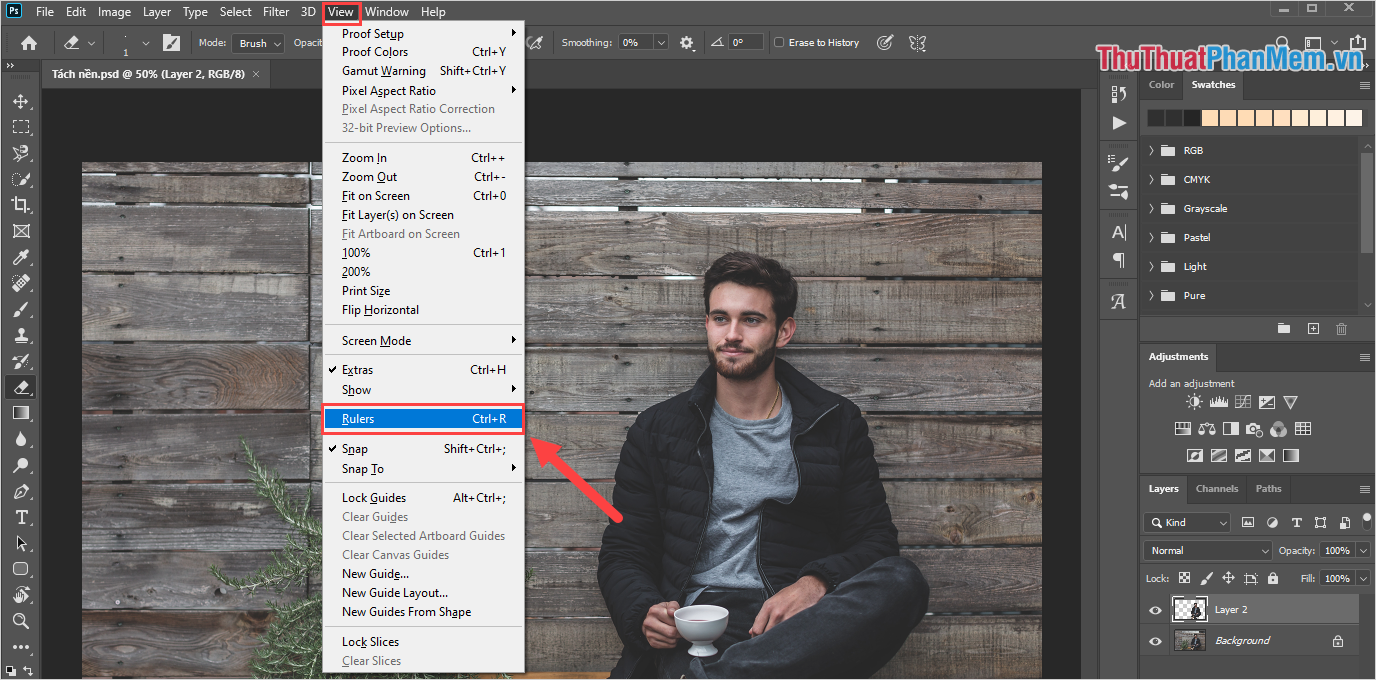
Task: Select the Crop tool
Action: coord(20,205)
